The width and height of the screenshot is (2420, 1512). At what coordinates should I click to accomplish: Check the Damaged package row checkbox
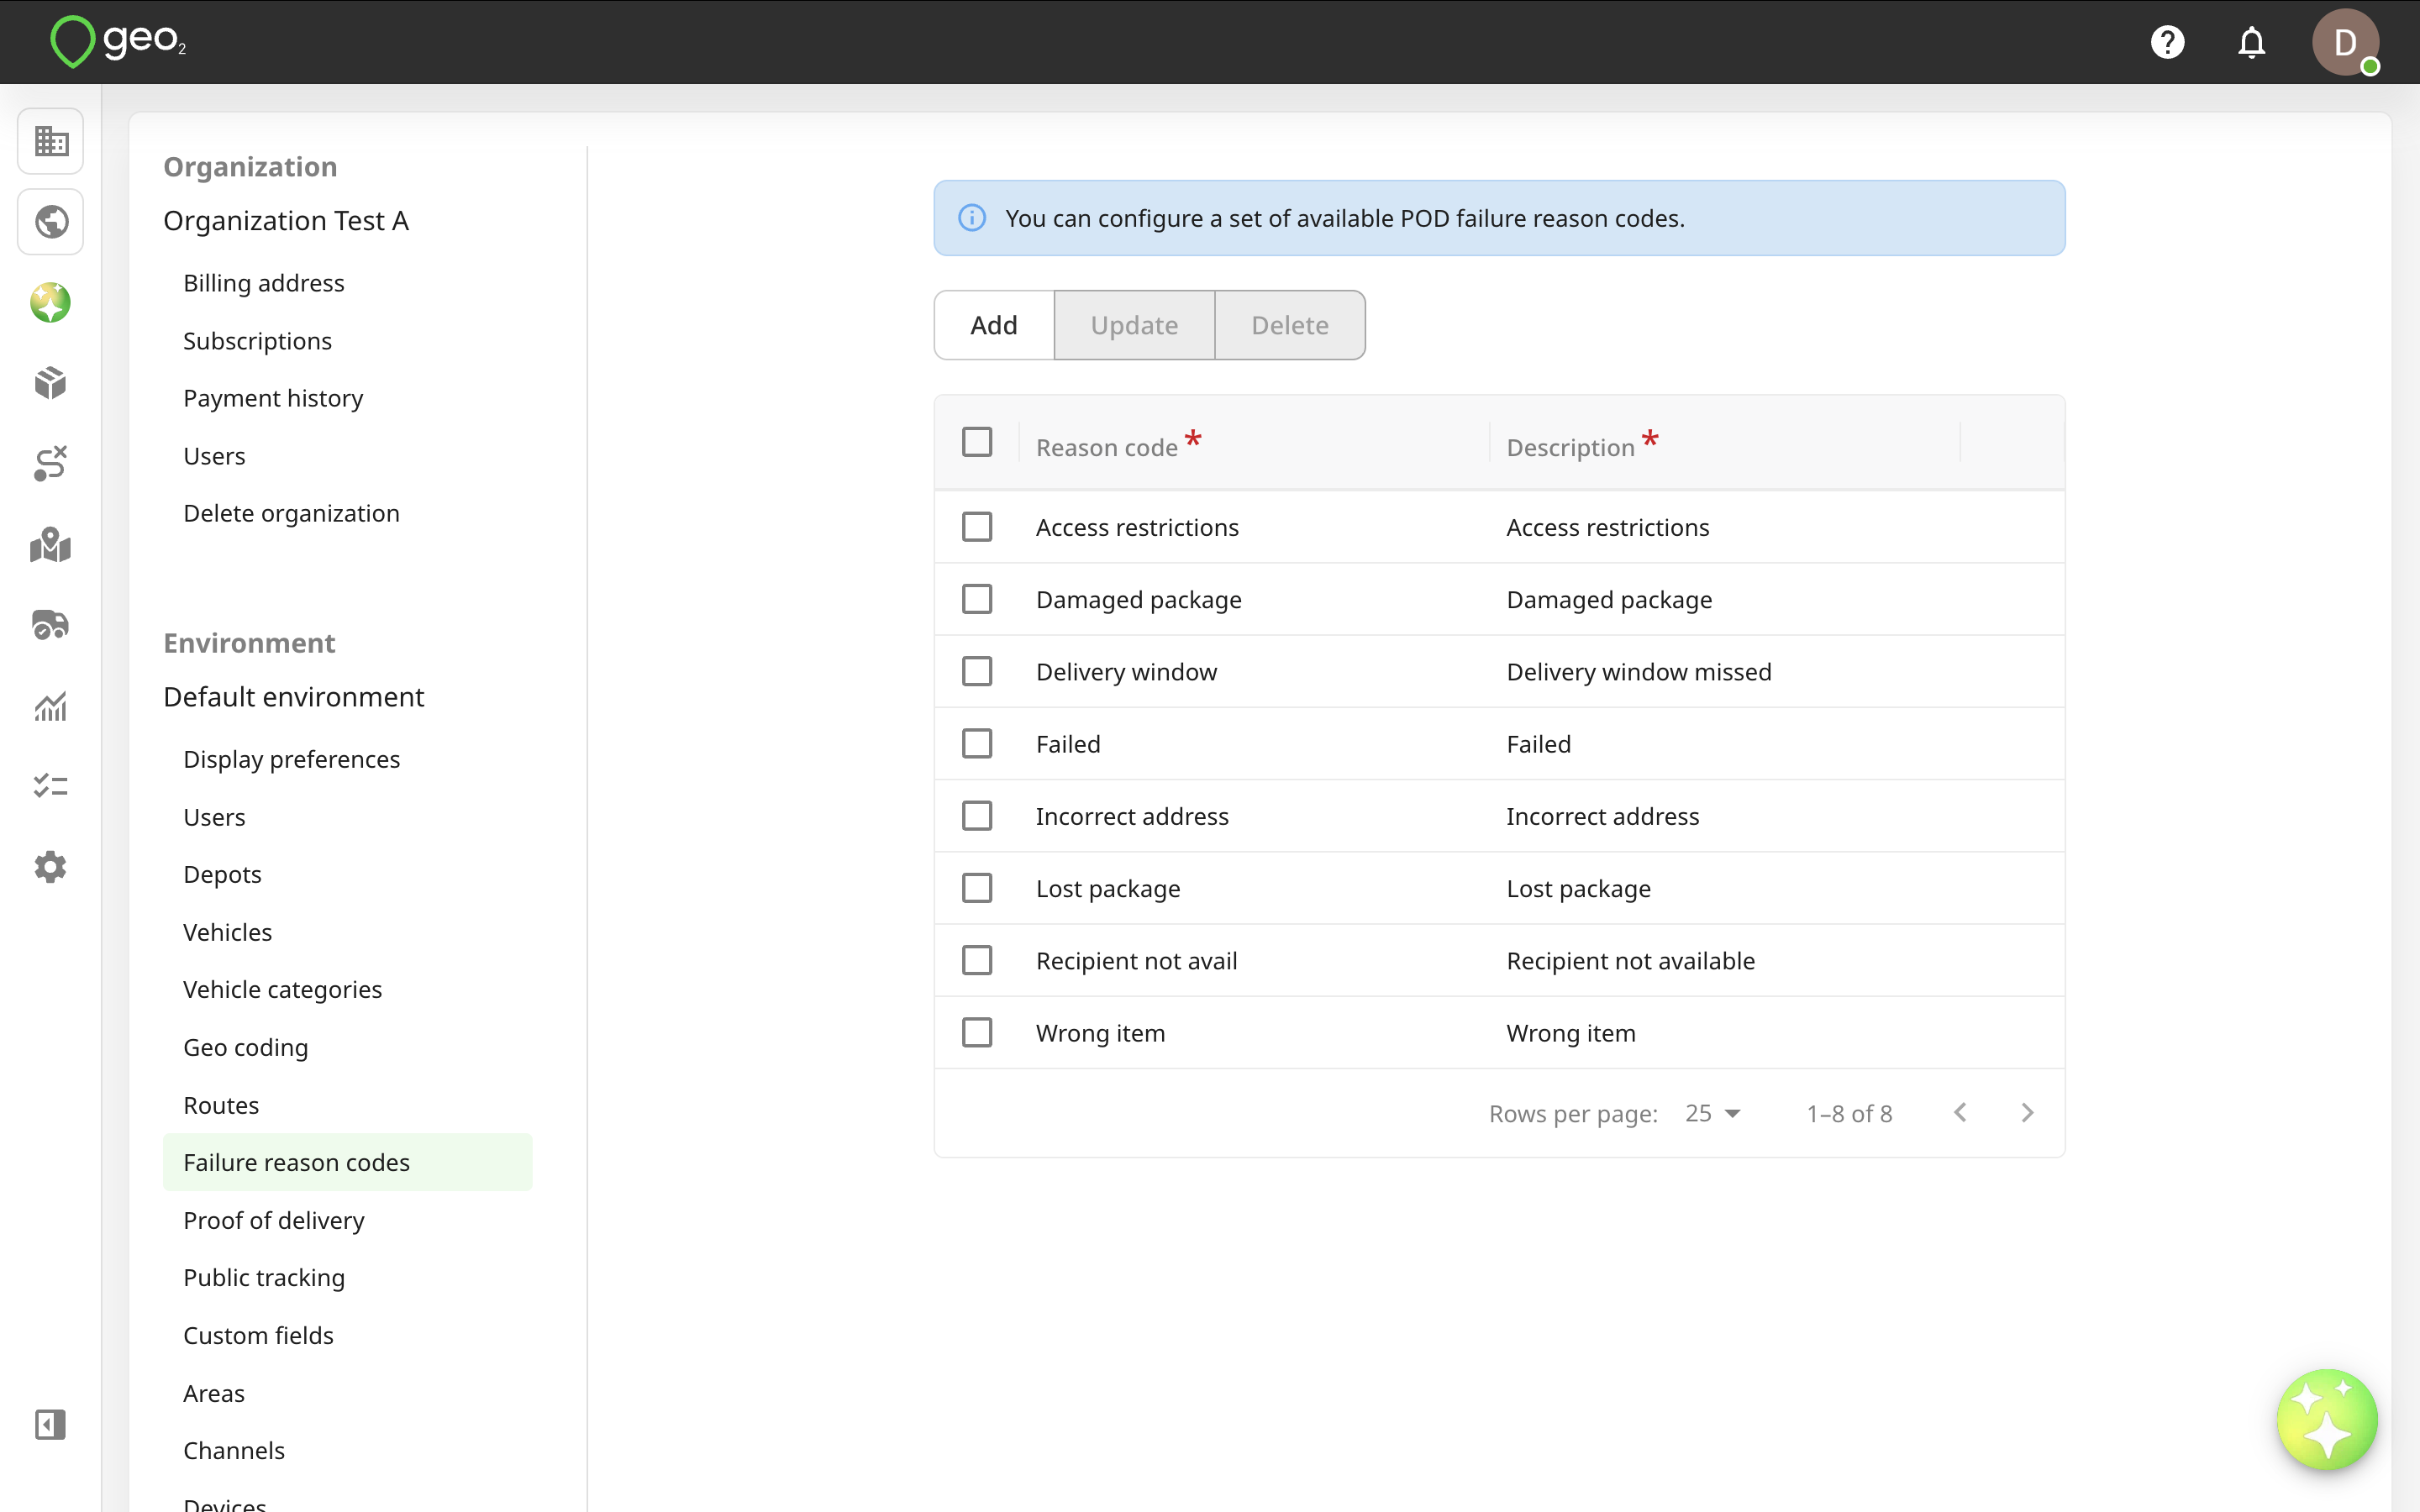coord(977,599)
